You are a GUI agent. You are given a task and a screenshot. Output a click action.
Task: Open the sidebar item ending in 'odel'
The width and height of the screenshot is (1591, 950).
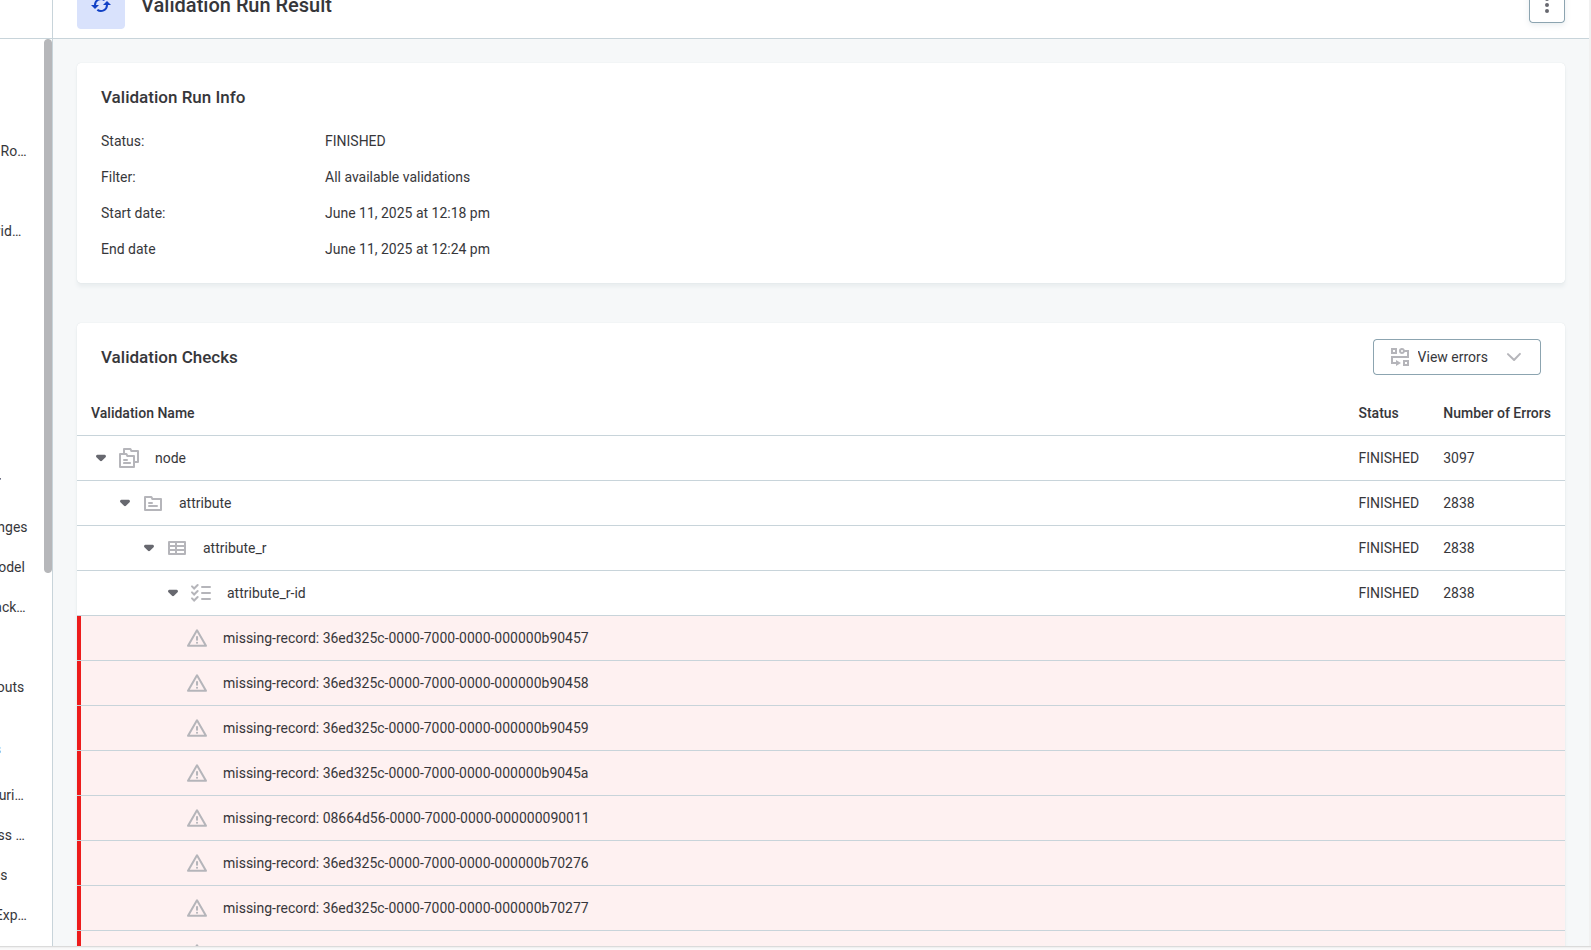click(12, 567)
